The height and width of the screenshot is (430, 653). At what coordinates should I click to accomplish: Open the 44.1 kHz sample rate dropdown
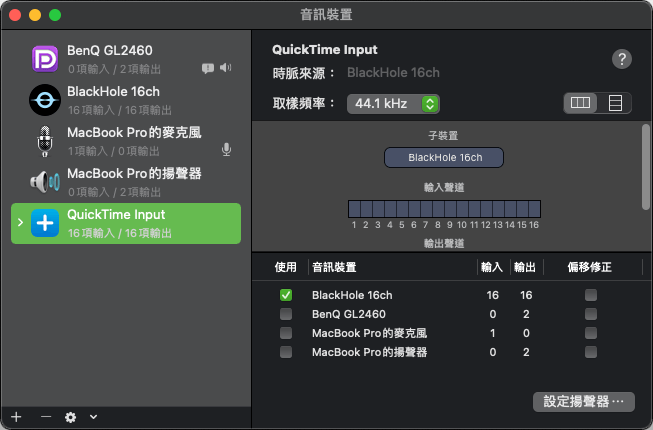coord(393,104)
